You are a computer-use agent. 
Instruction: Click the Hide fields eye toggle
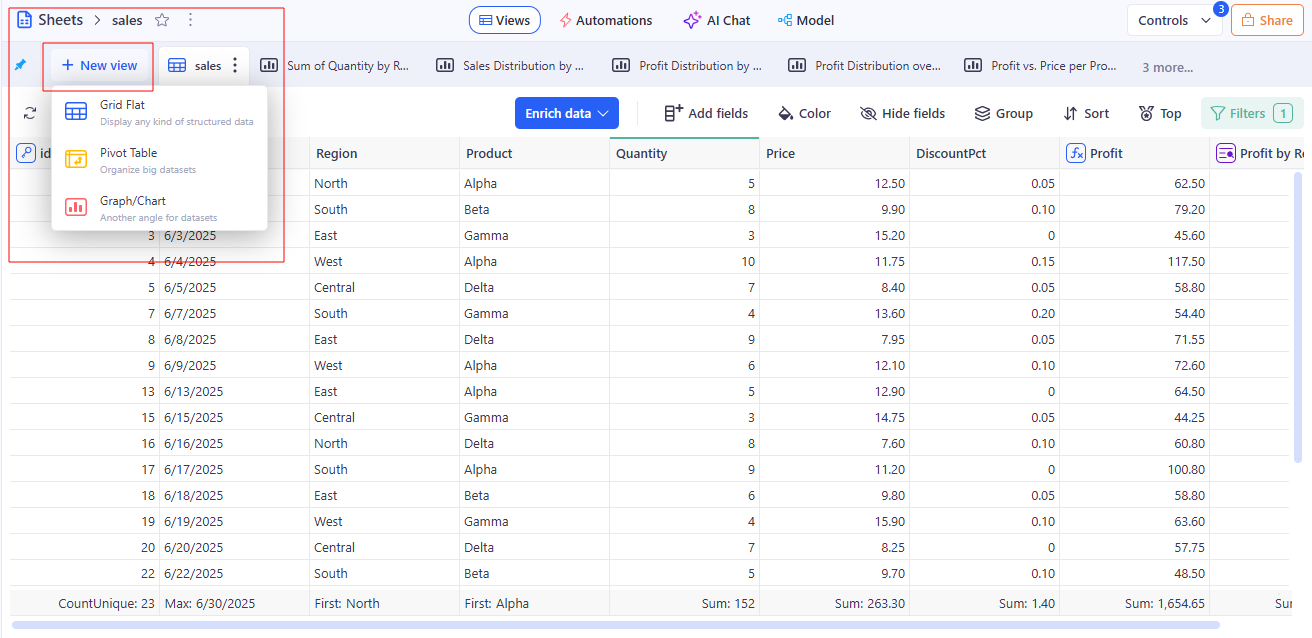902,114
